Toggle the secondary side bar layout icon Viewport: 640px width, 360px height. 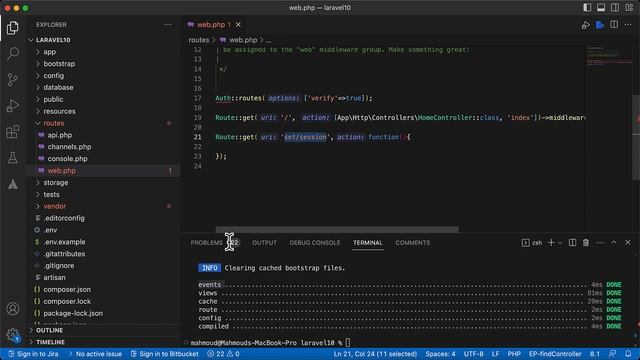pyautogui.click(x=615, y=8)
